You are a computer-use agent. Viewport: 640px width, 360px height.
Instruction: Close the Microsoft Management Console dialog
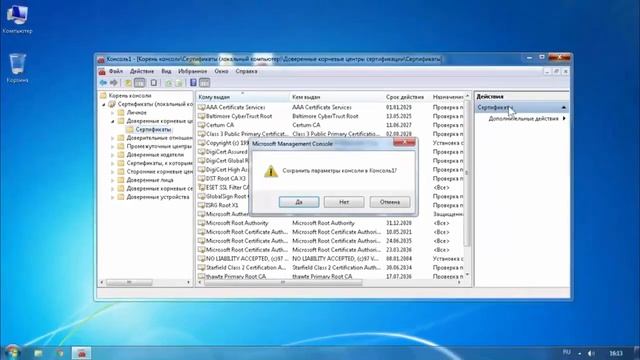click(x=404, y=142)
